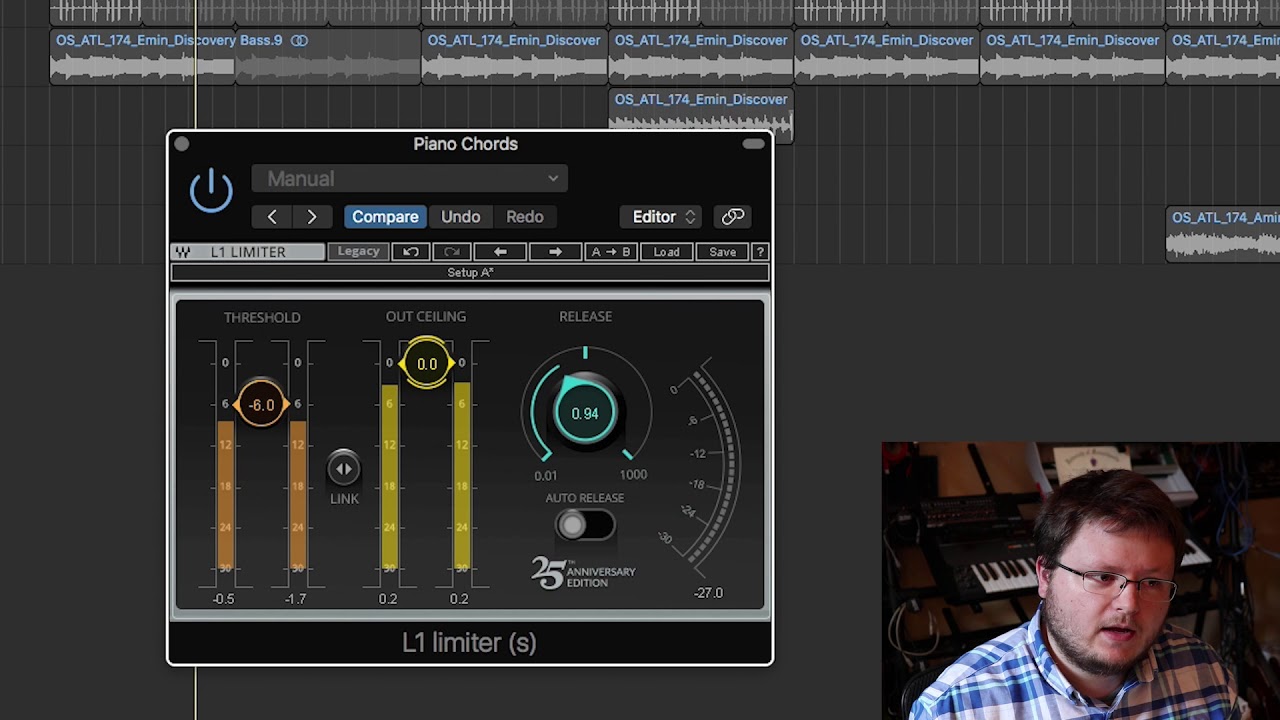Click the -1.7 right input peak readout
This screenshot has width=1280, height=720.
[295, 599]
